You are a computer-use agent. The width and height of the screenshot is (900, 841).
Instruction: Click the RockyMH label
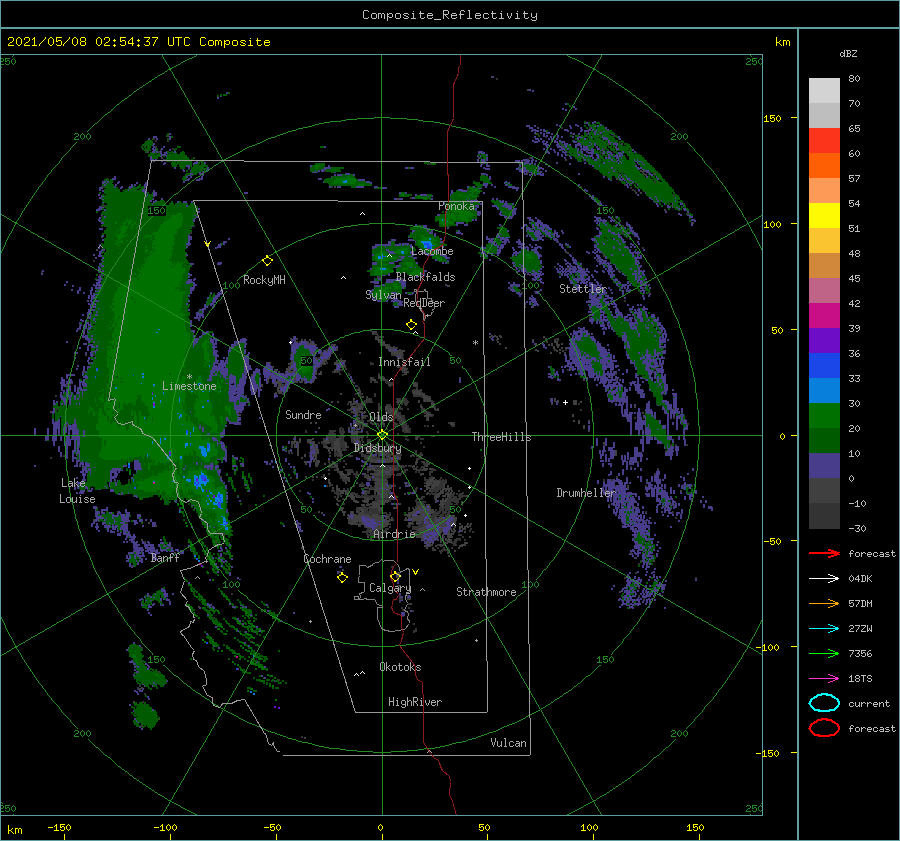(264, 280)
